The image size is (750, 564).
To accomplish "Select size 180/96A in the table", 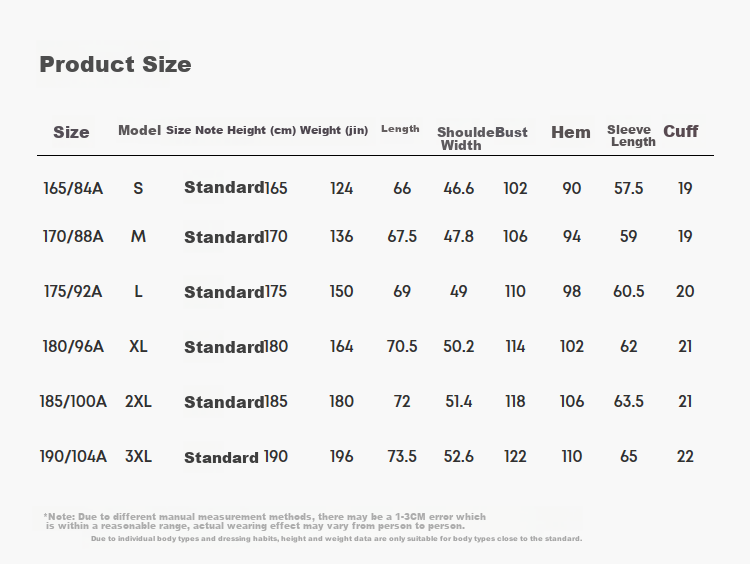I will pos(73,346).
